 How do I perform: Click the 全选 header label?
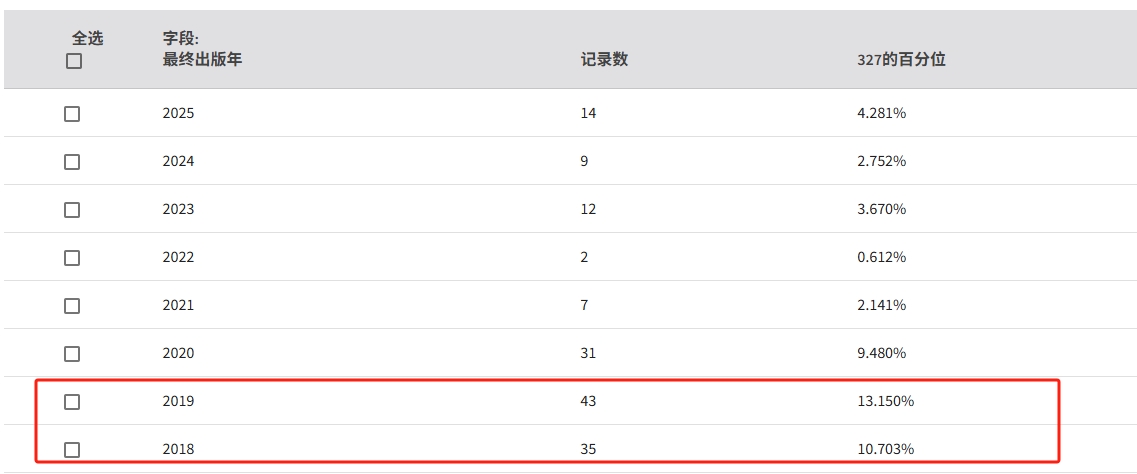(87, 38)
